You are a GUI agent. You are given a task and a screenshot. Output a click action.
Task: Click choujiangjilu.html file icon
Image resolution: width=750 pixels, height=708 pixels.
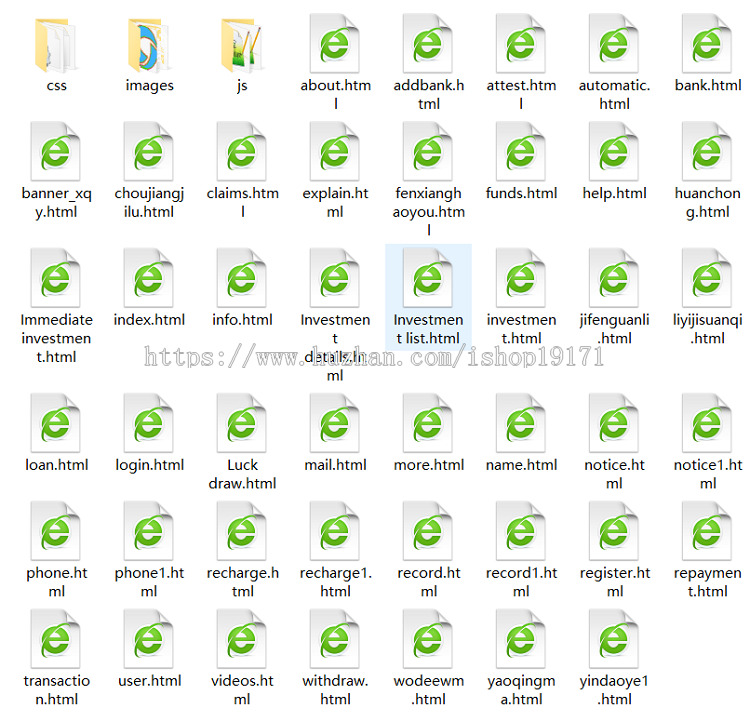point(148,152)
